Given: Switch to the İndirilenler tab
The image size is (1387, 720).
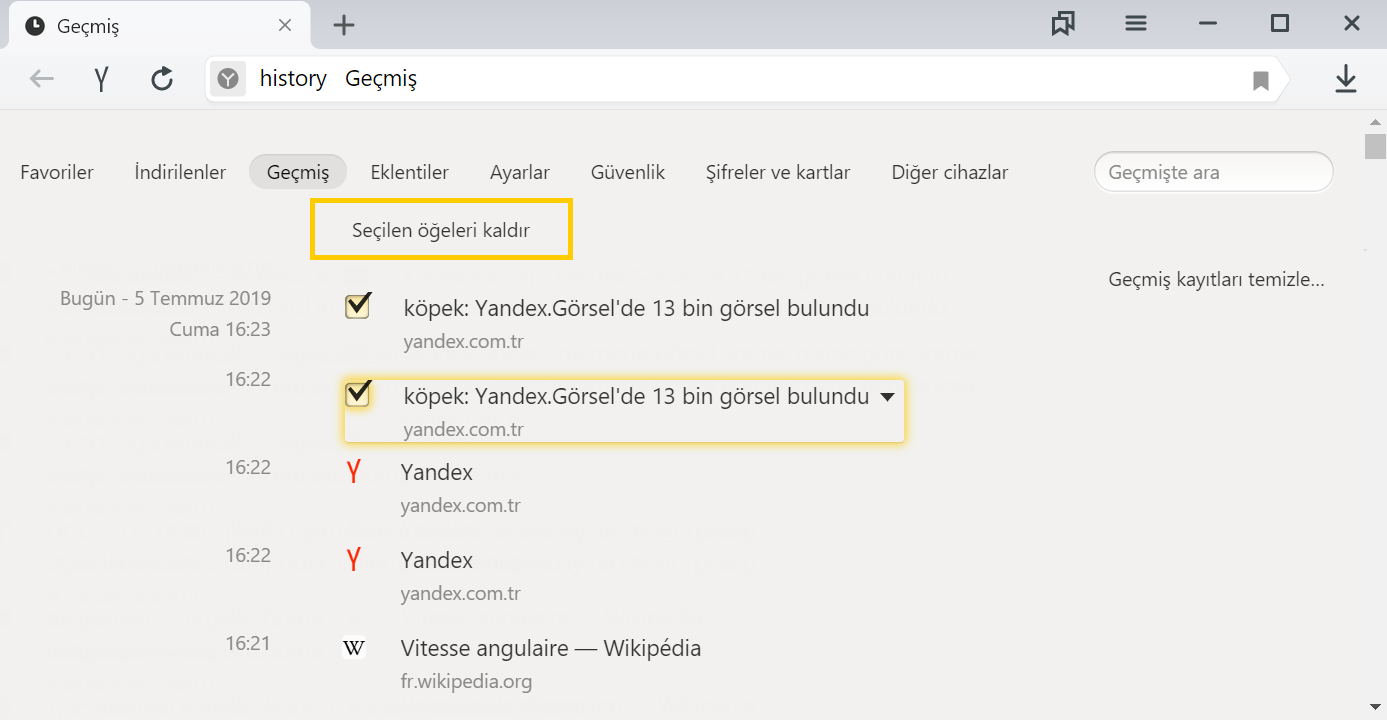Looking at the screenshot, I should tap(180, 172).
